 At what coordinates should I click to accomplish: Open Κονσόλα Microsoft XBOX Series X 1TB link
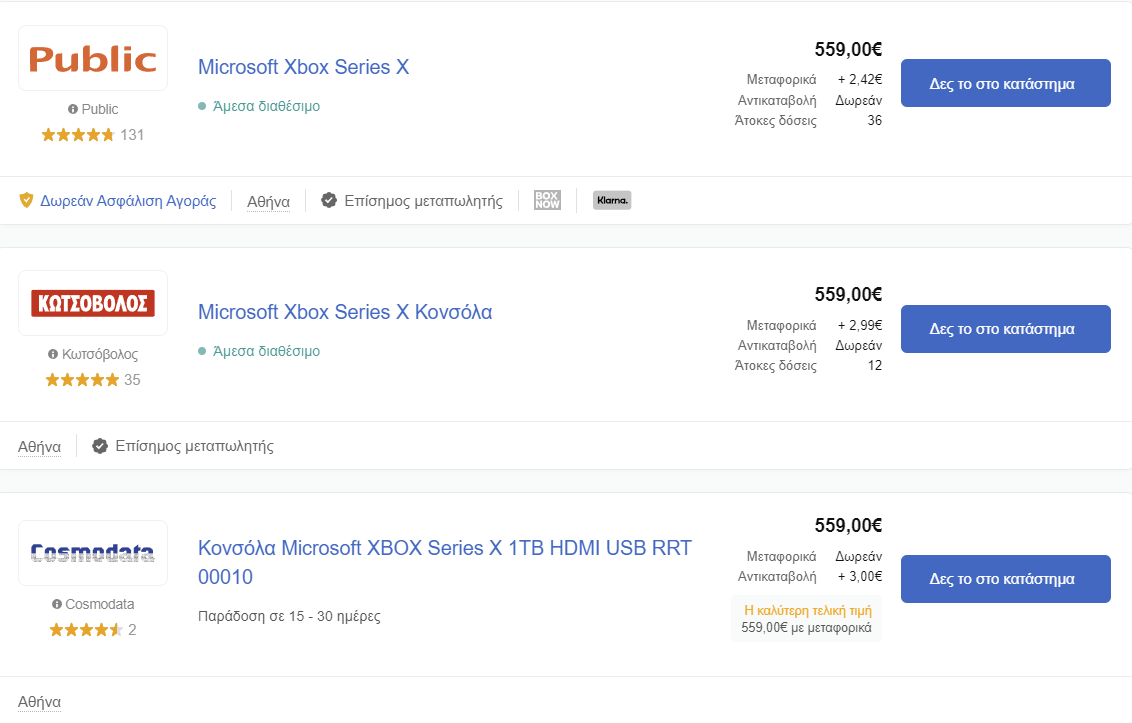coord(445,563)
